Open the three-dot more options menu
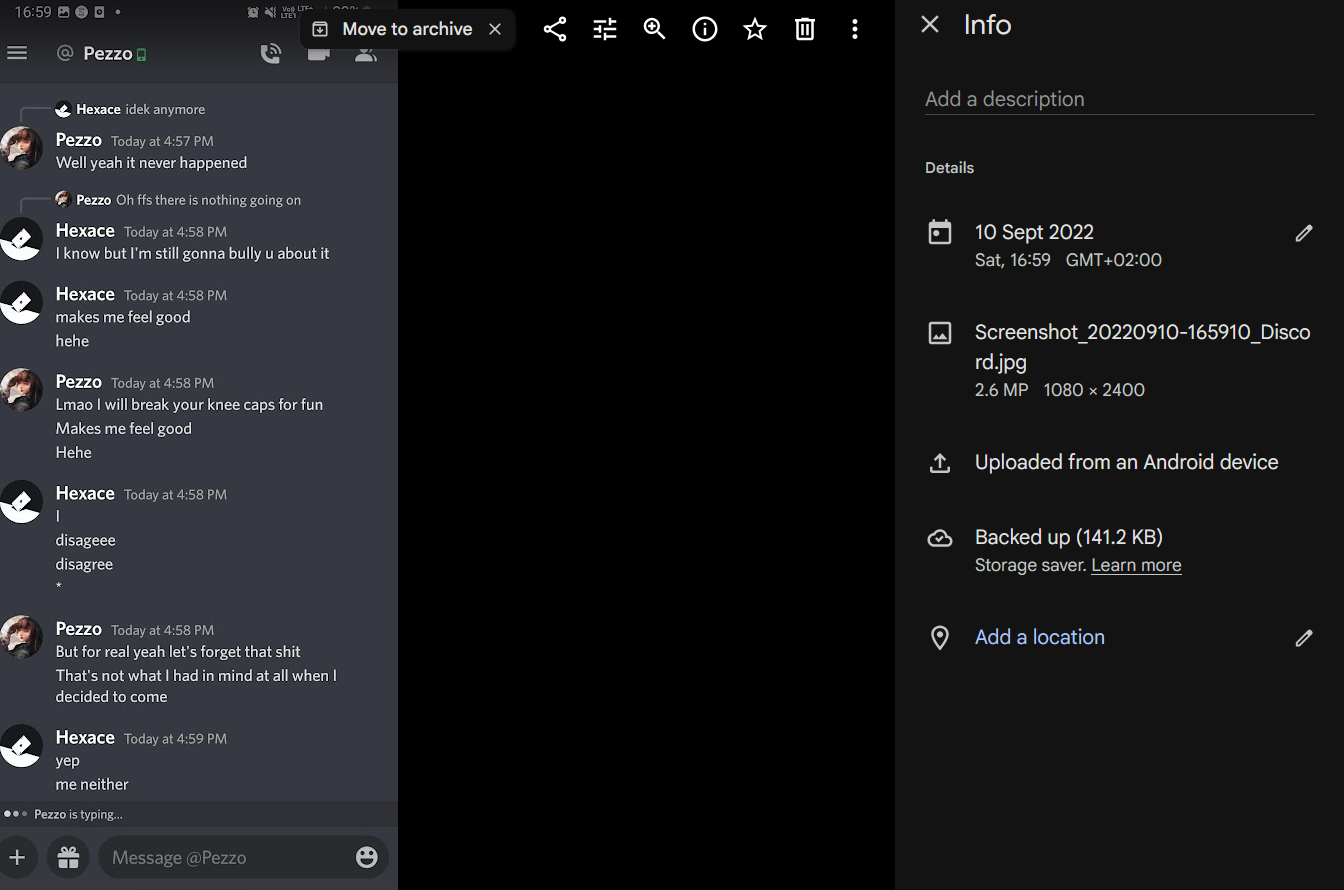Viewport: 1344px width, 890px height. [855, 30]
